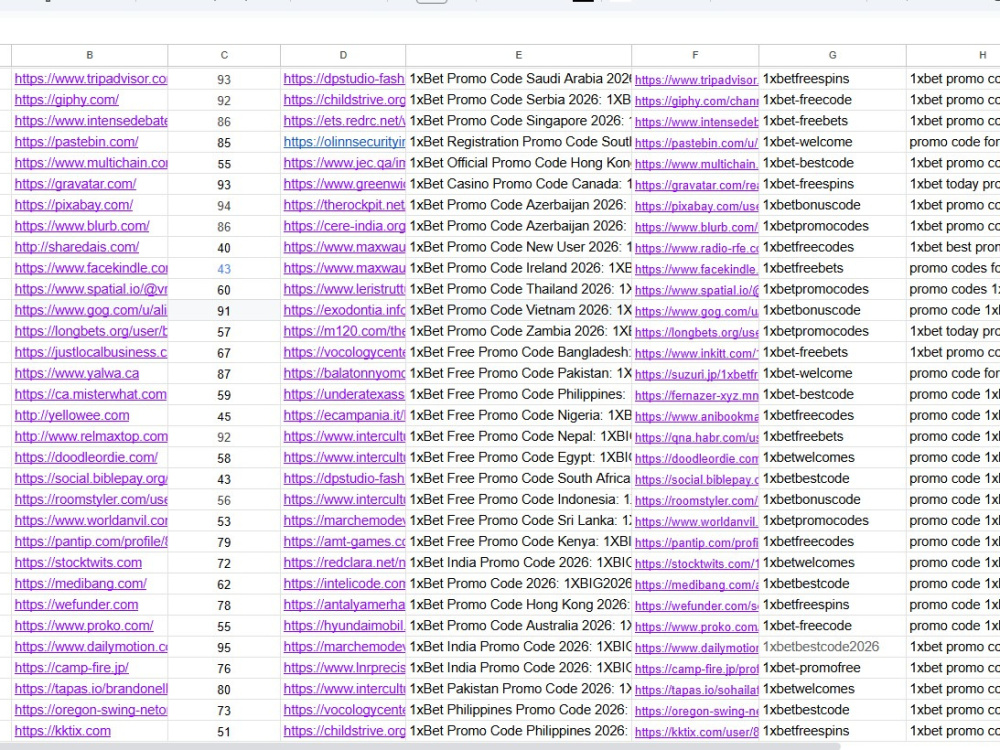
Task: Open the wefunder.com link in column B
Action: pos(76,605)
